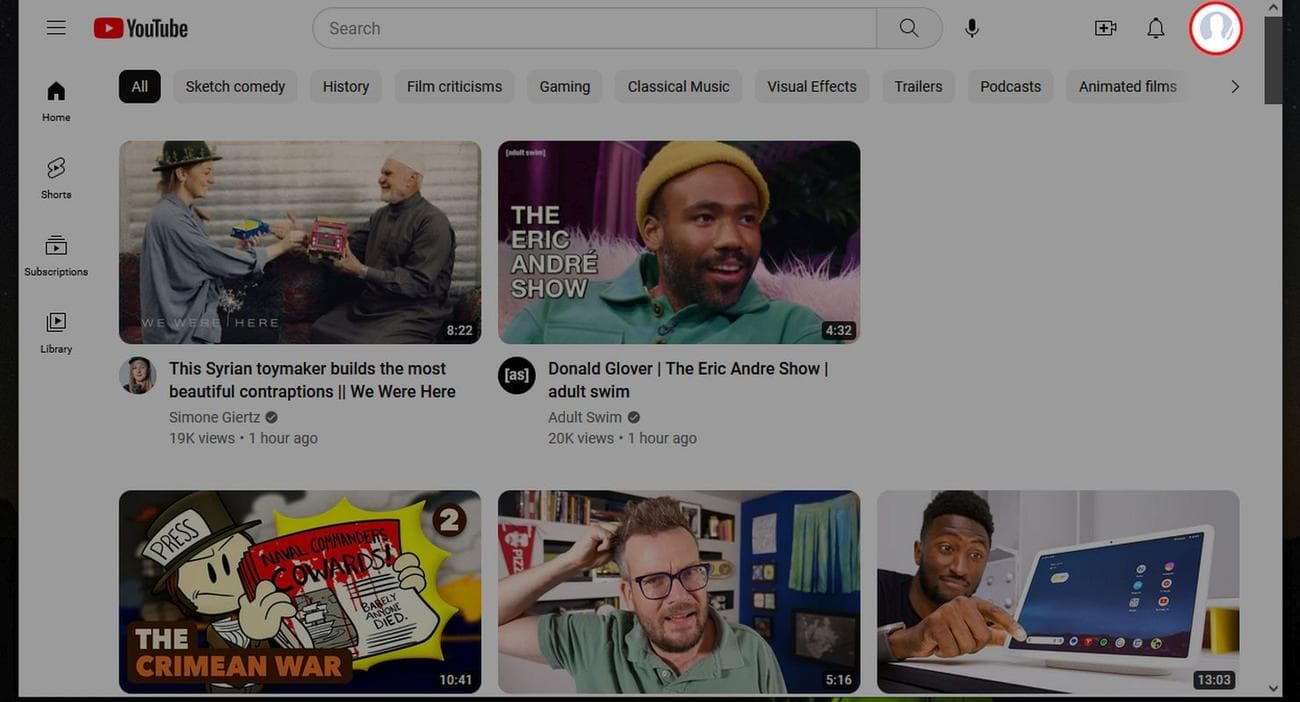Select the Podcasts chip
This screenshot has height=702, width=1300.
pyautogui.click(x=1010, y=87)
